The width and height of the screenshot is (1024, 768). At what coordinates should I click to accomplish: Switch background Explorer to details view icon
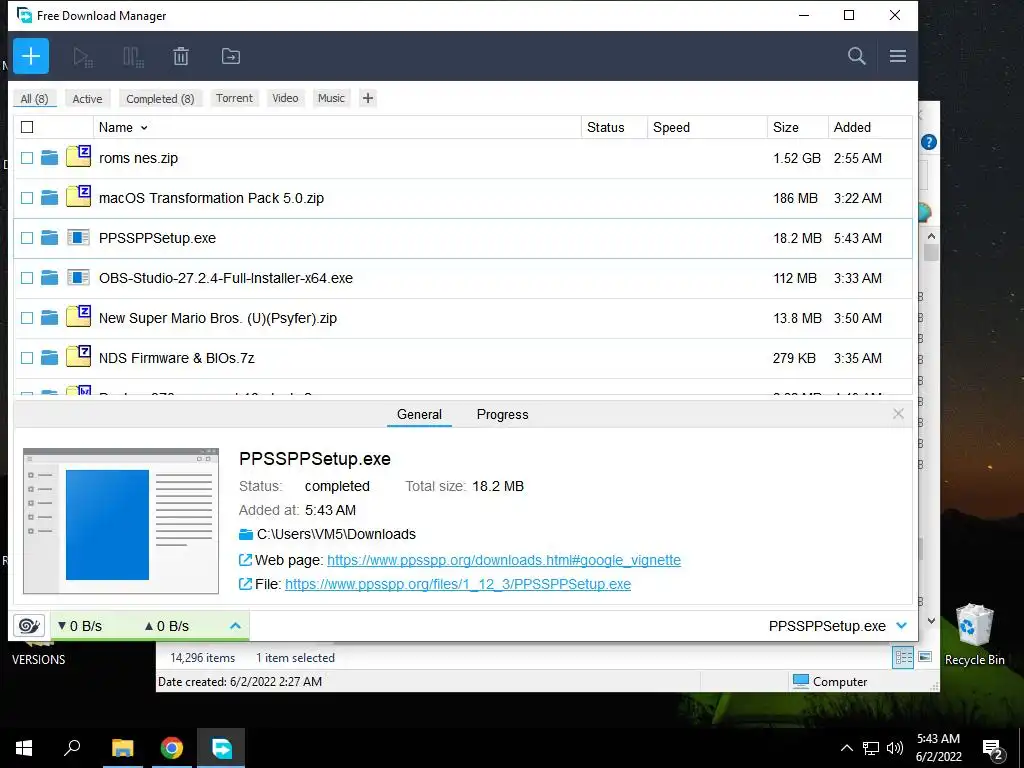[x=903, y=658]
